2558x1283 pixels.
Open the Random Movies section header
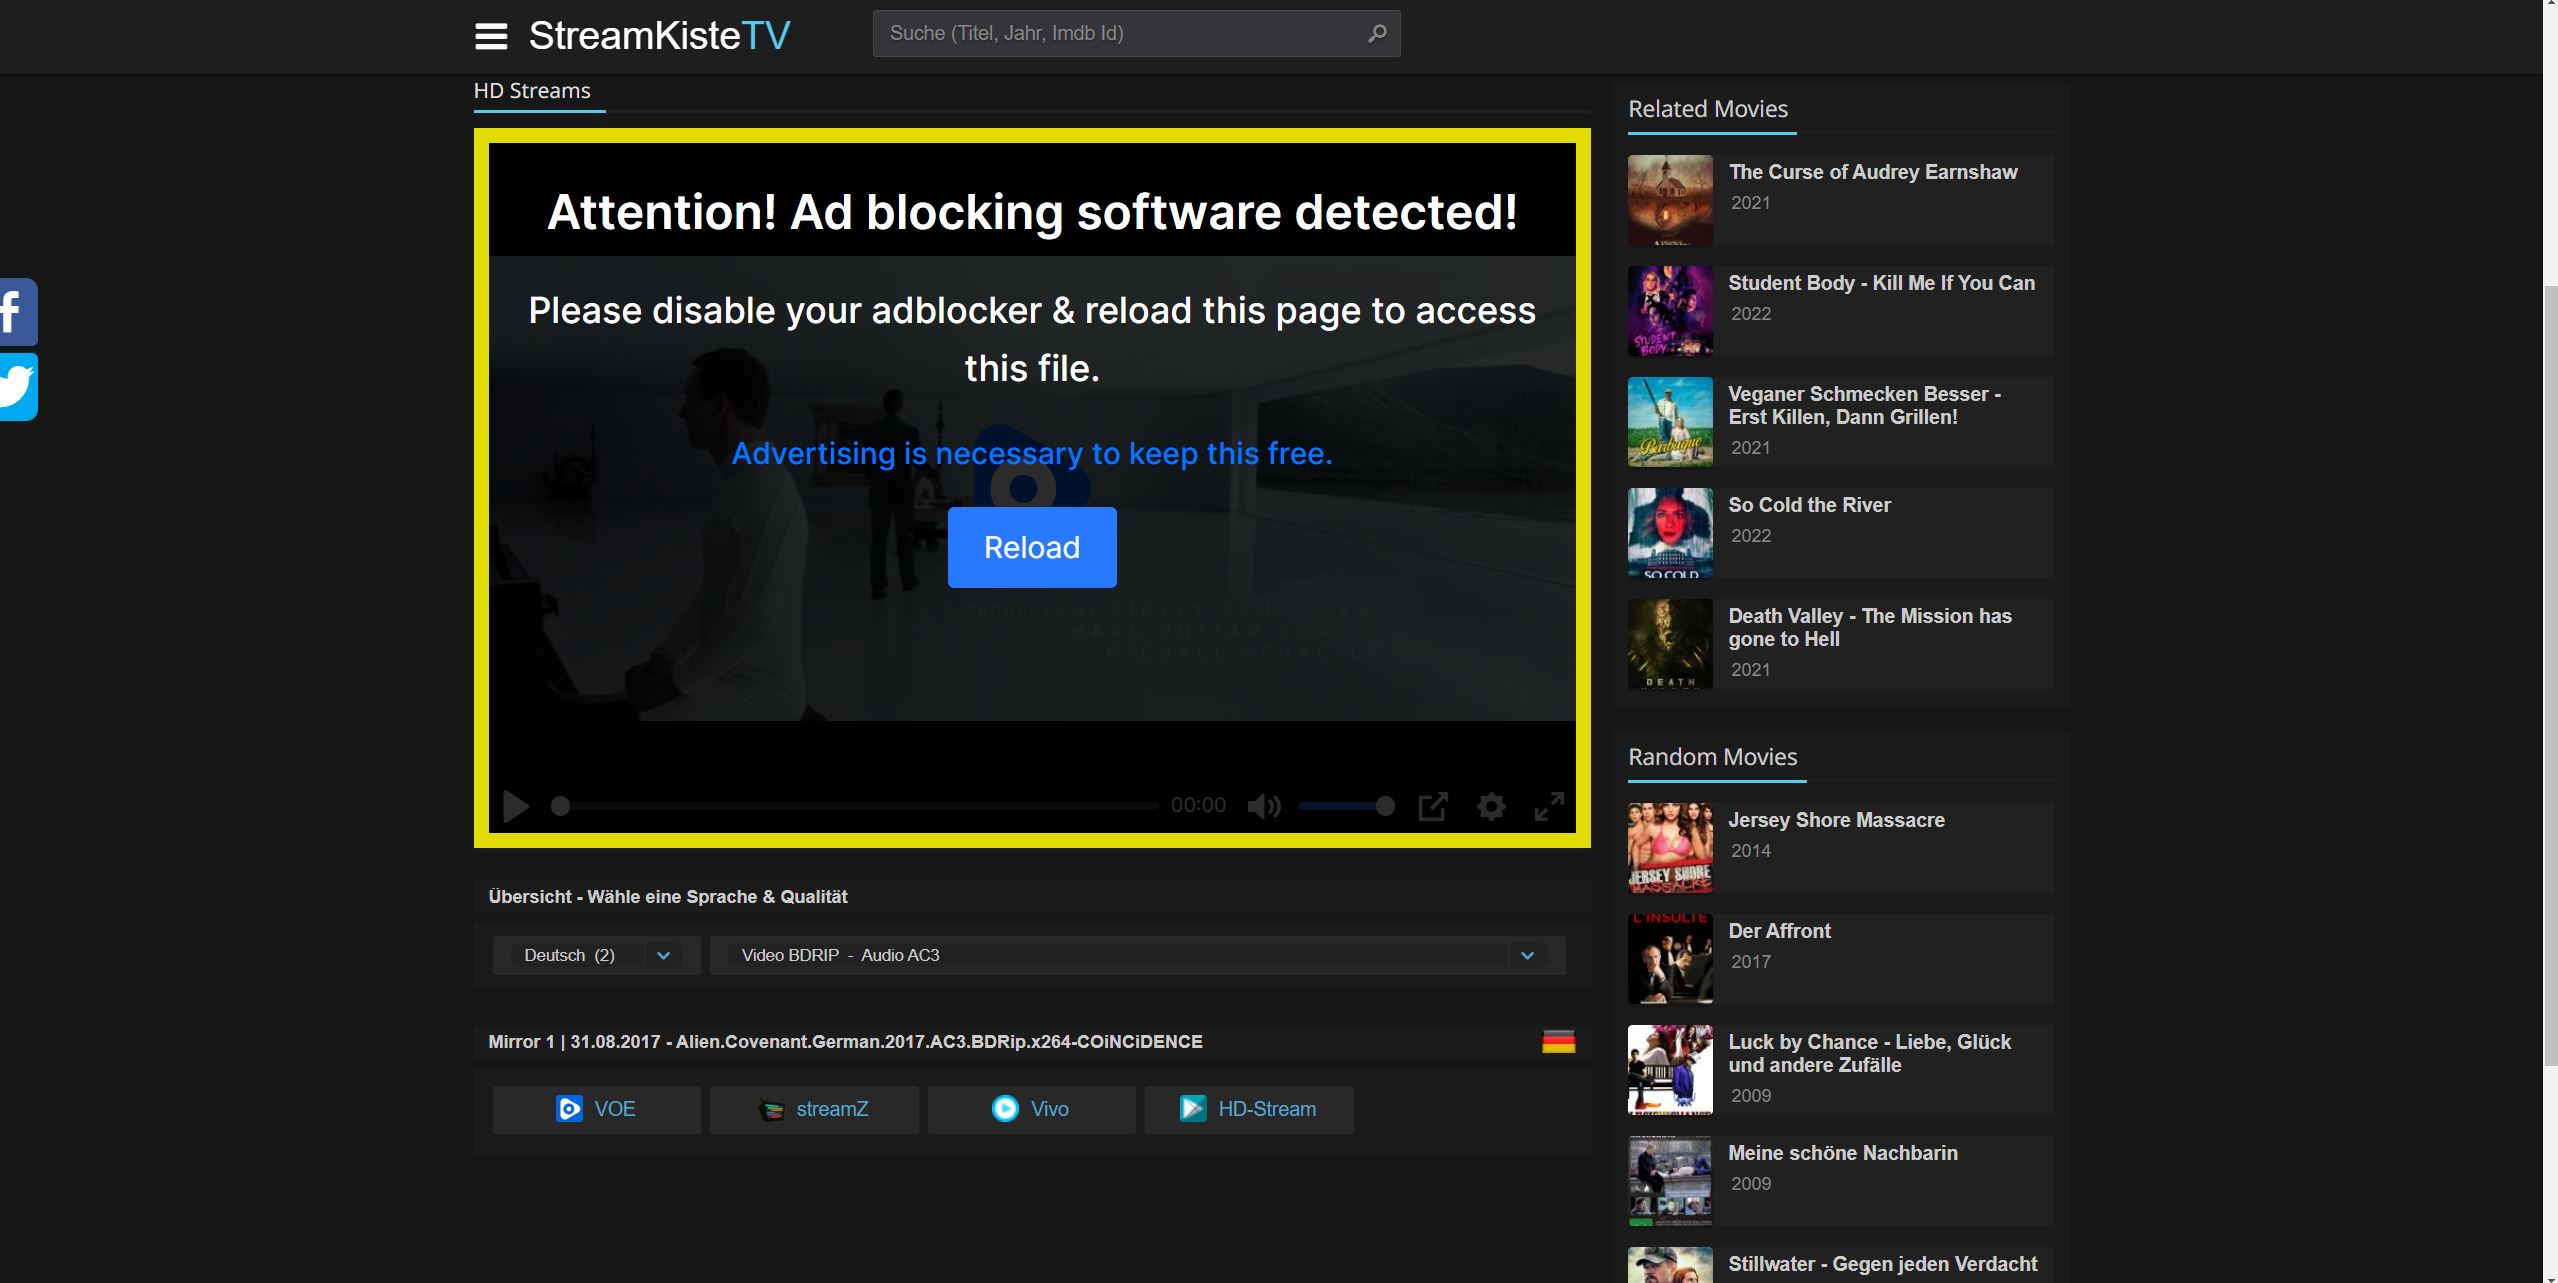pos(1714,757)
